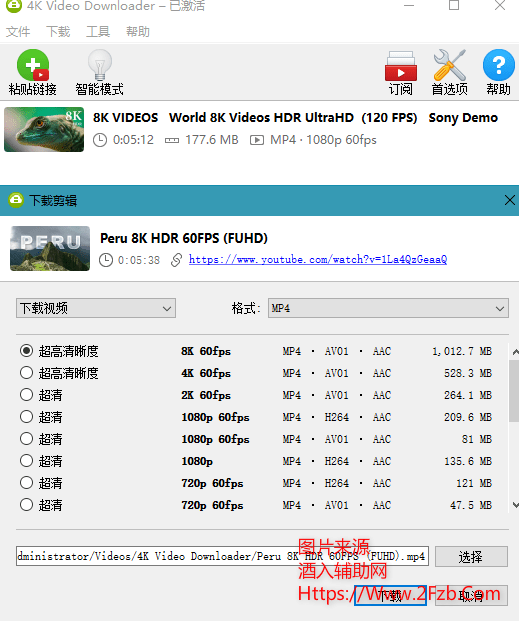Image resolution: width=519 pixels, height=621 pixels.
Task: Click the 取消 cancel button
Action: point(471,595)
